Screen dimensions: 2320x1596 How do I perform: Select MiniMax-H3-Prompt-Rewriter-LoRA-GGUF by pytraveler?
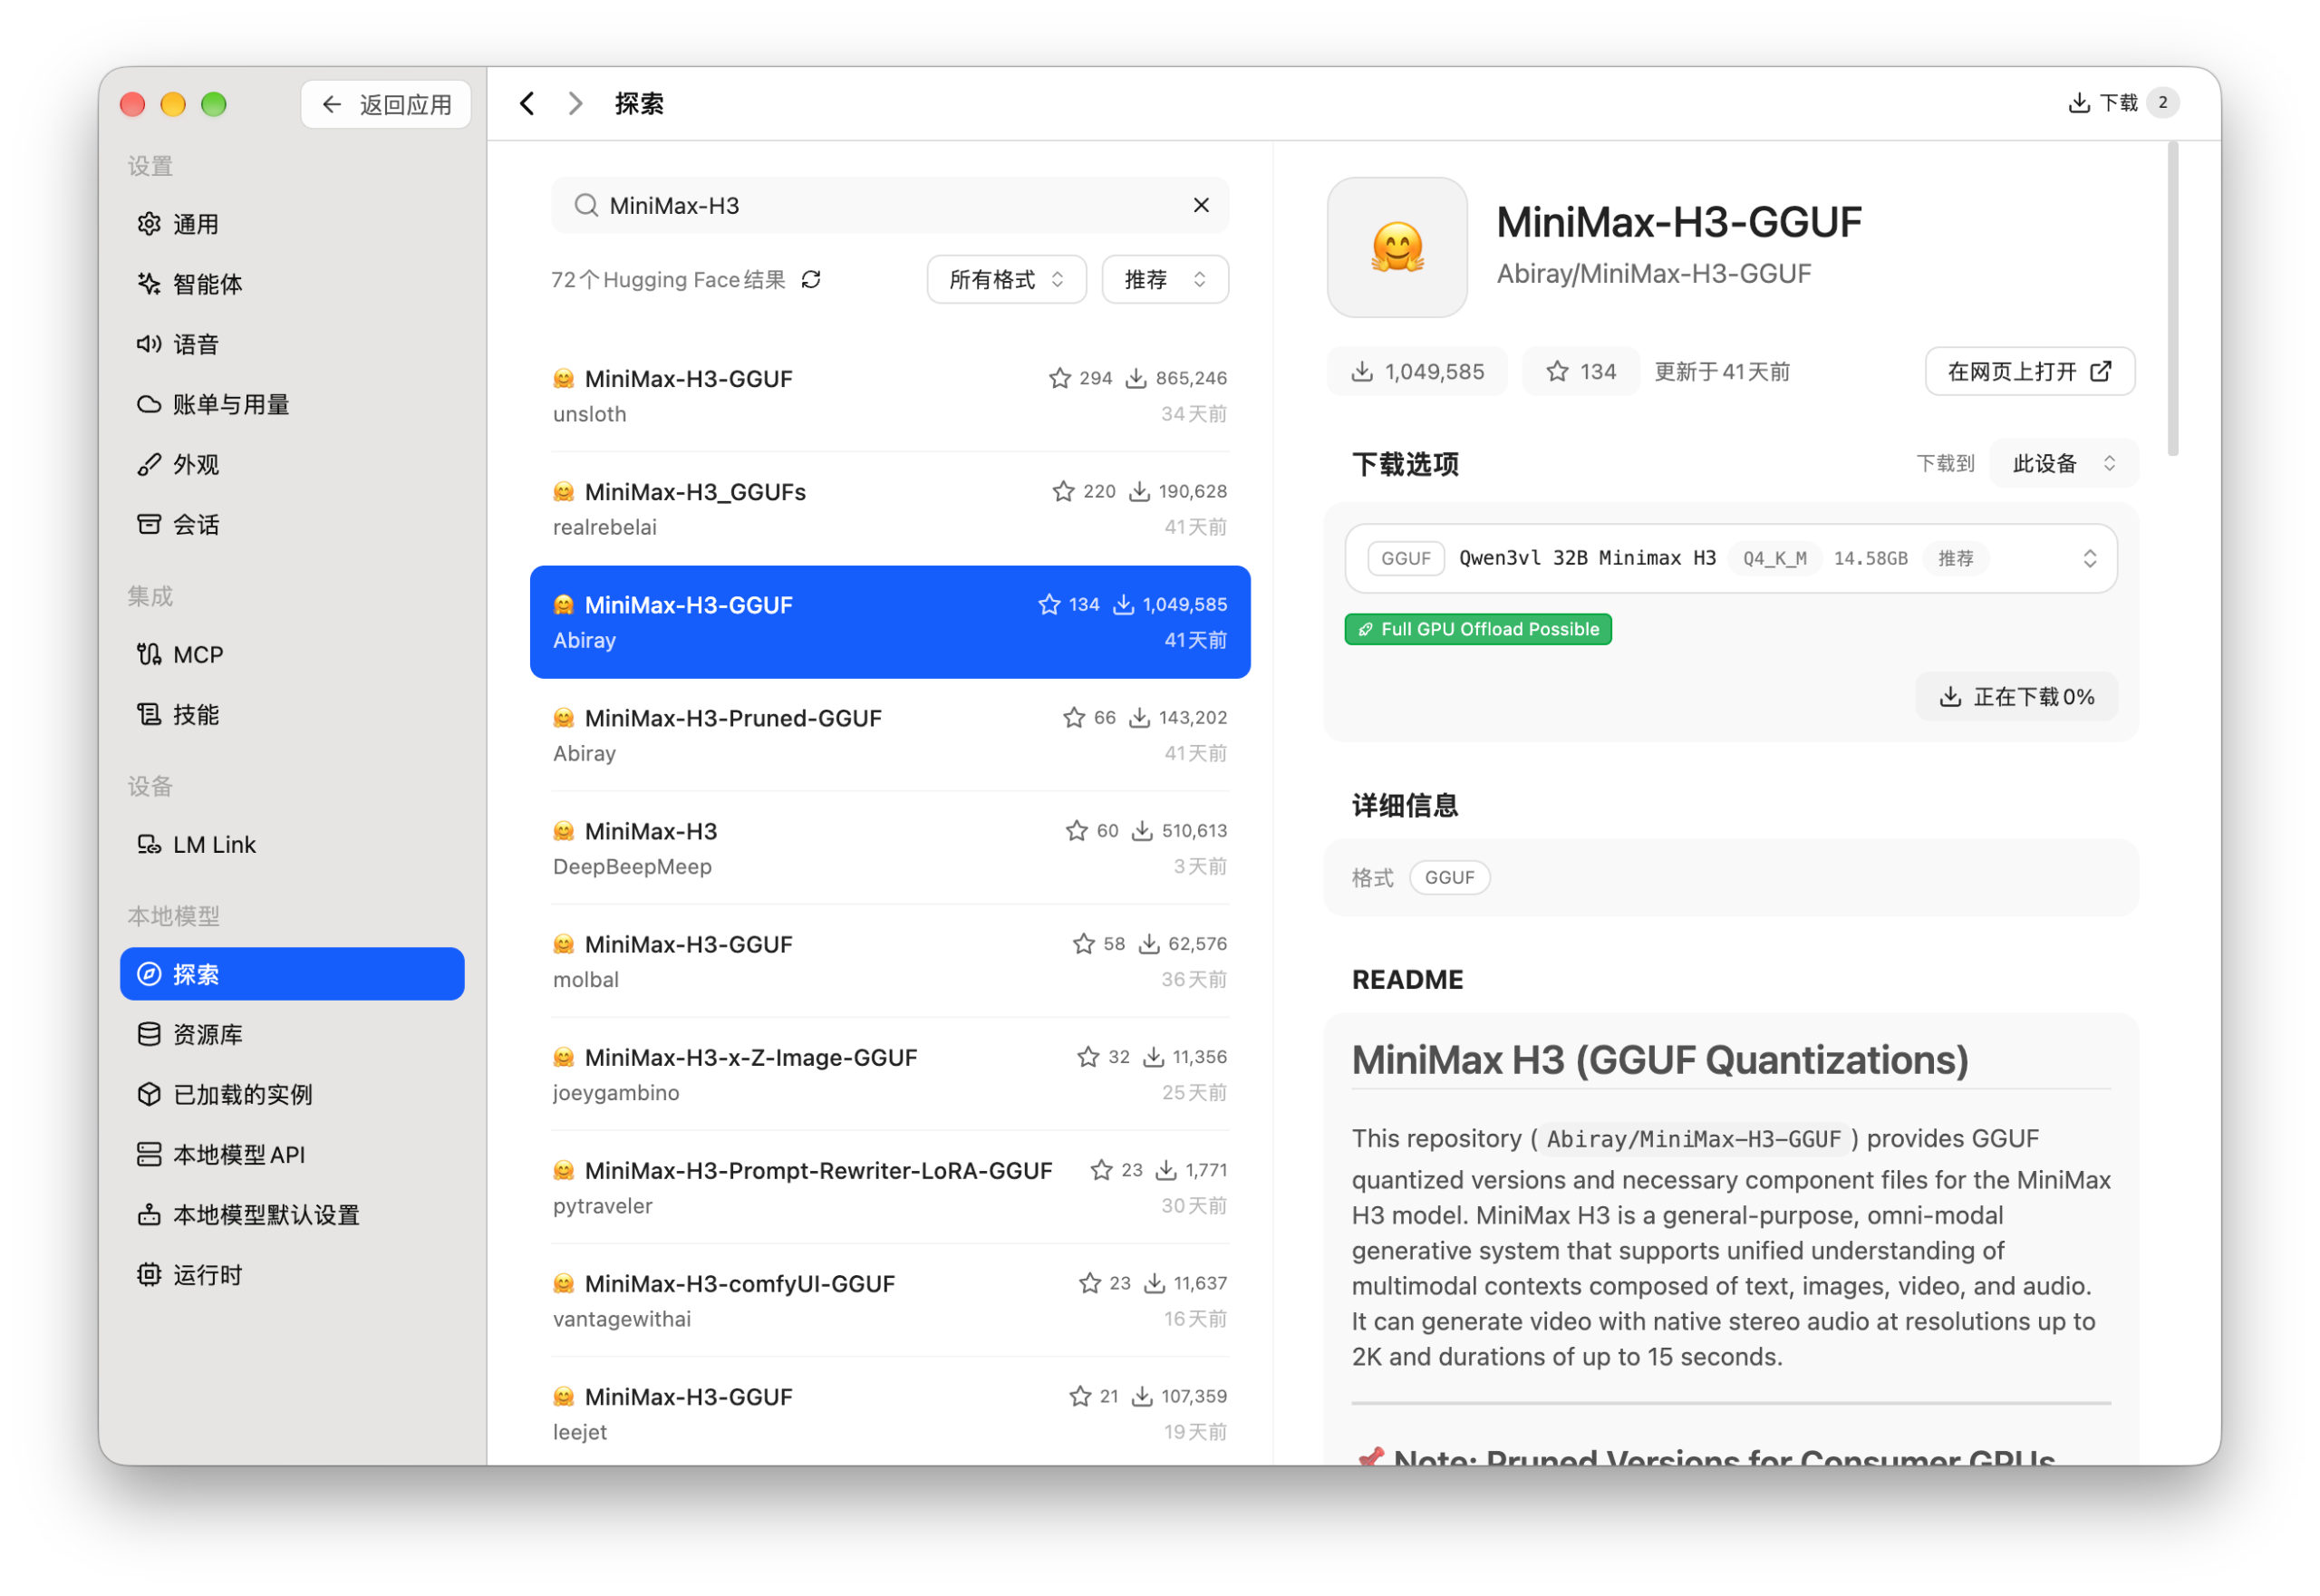[890, 1187]
